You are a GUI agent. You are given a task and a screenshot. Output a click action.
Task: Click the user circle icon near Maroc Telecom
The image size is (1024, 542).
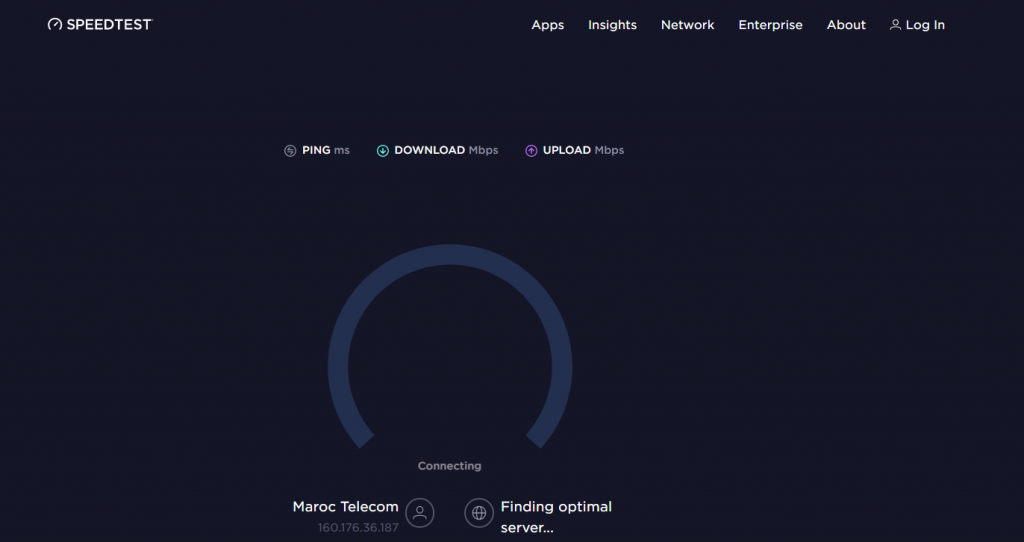pyautogui.click(x=420, y=513)
